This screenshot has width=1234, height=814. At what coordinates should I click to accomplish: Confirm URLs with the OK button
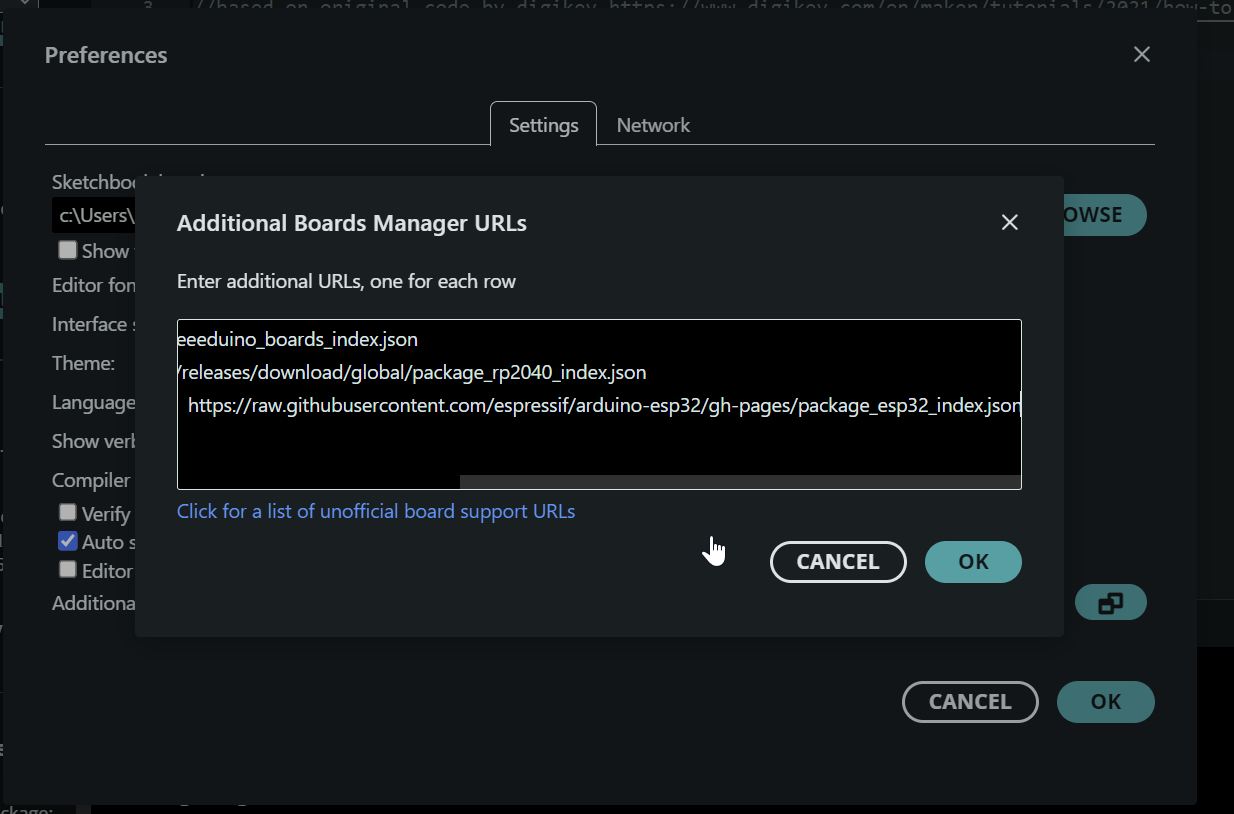point(972,561)
